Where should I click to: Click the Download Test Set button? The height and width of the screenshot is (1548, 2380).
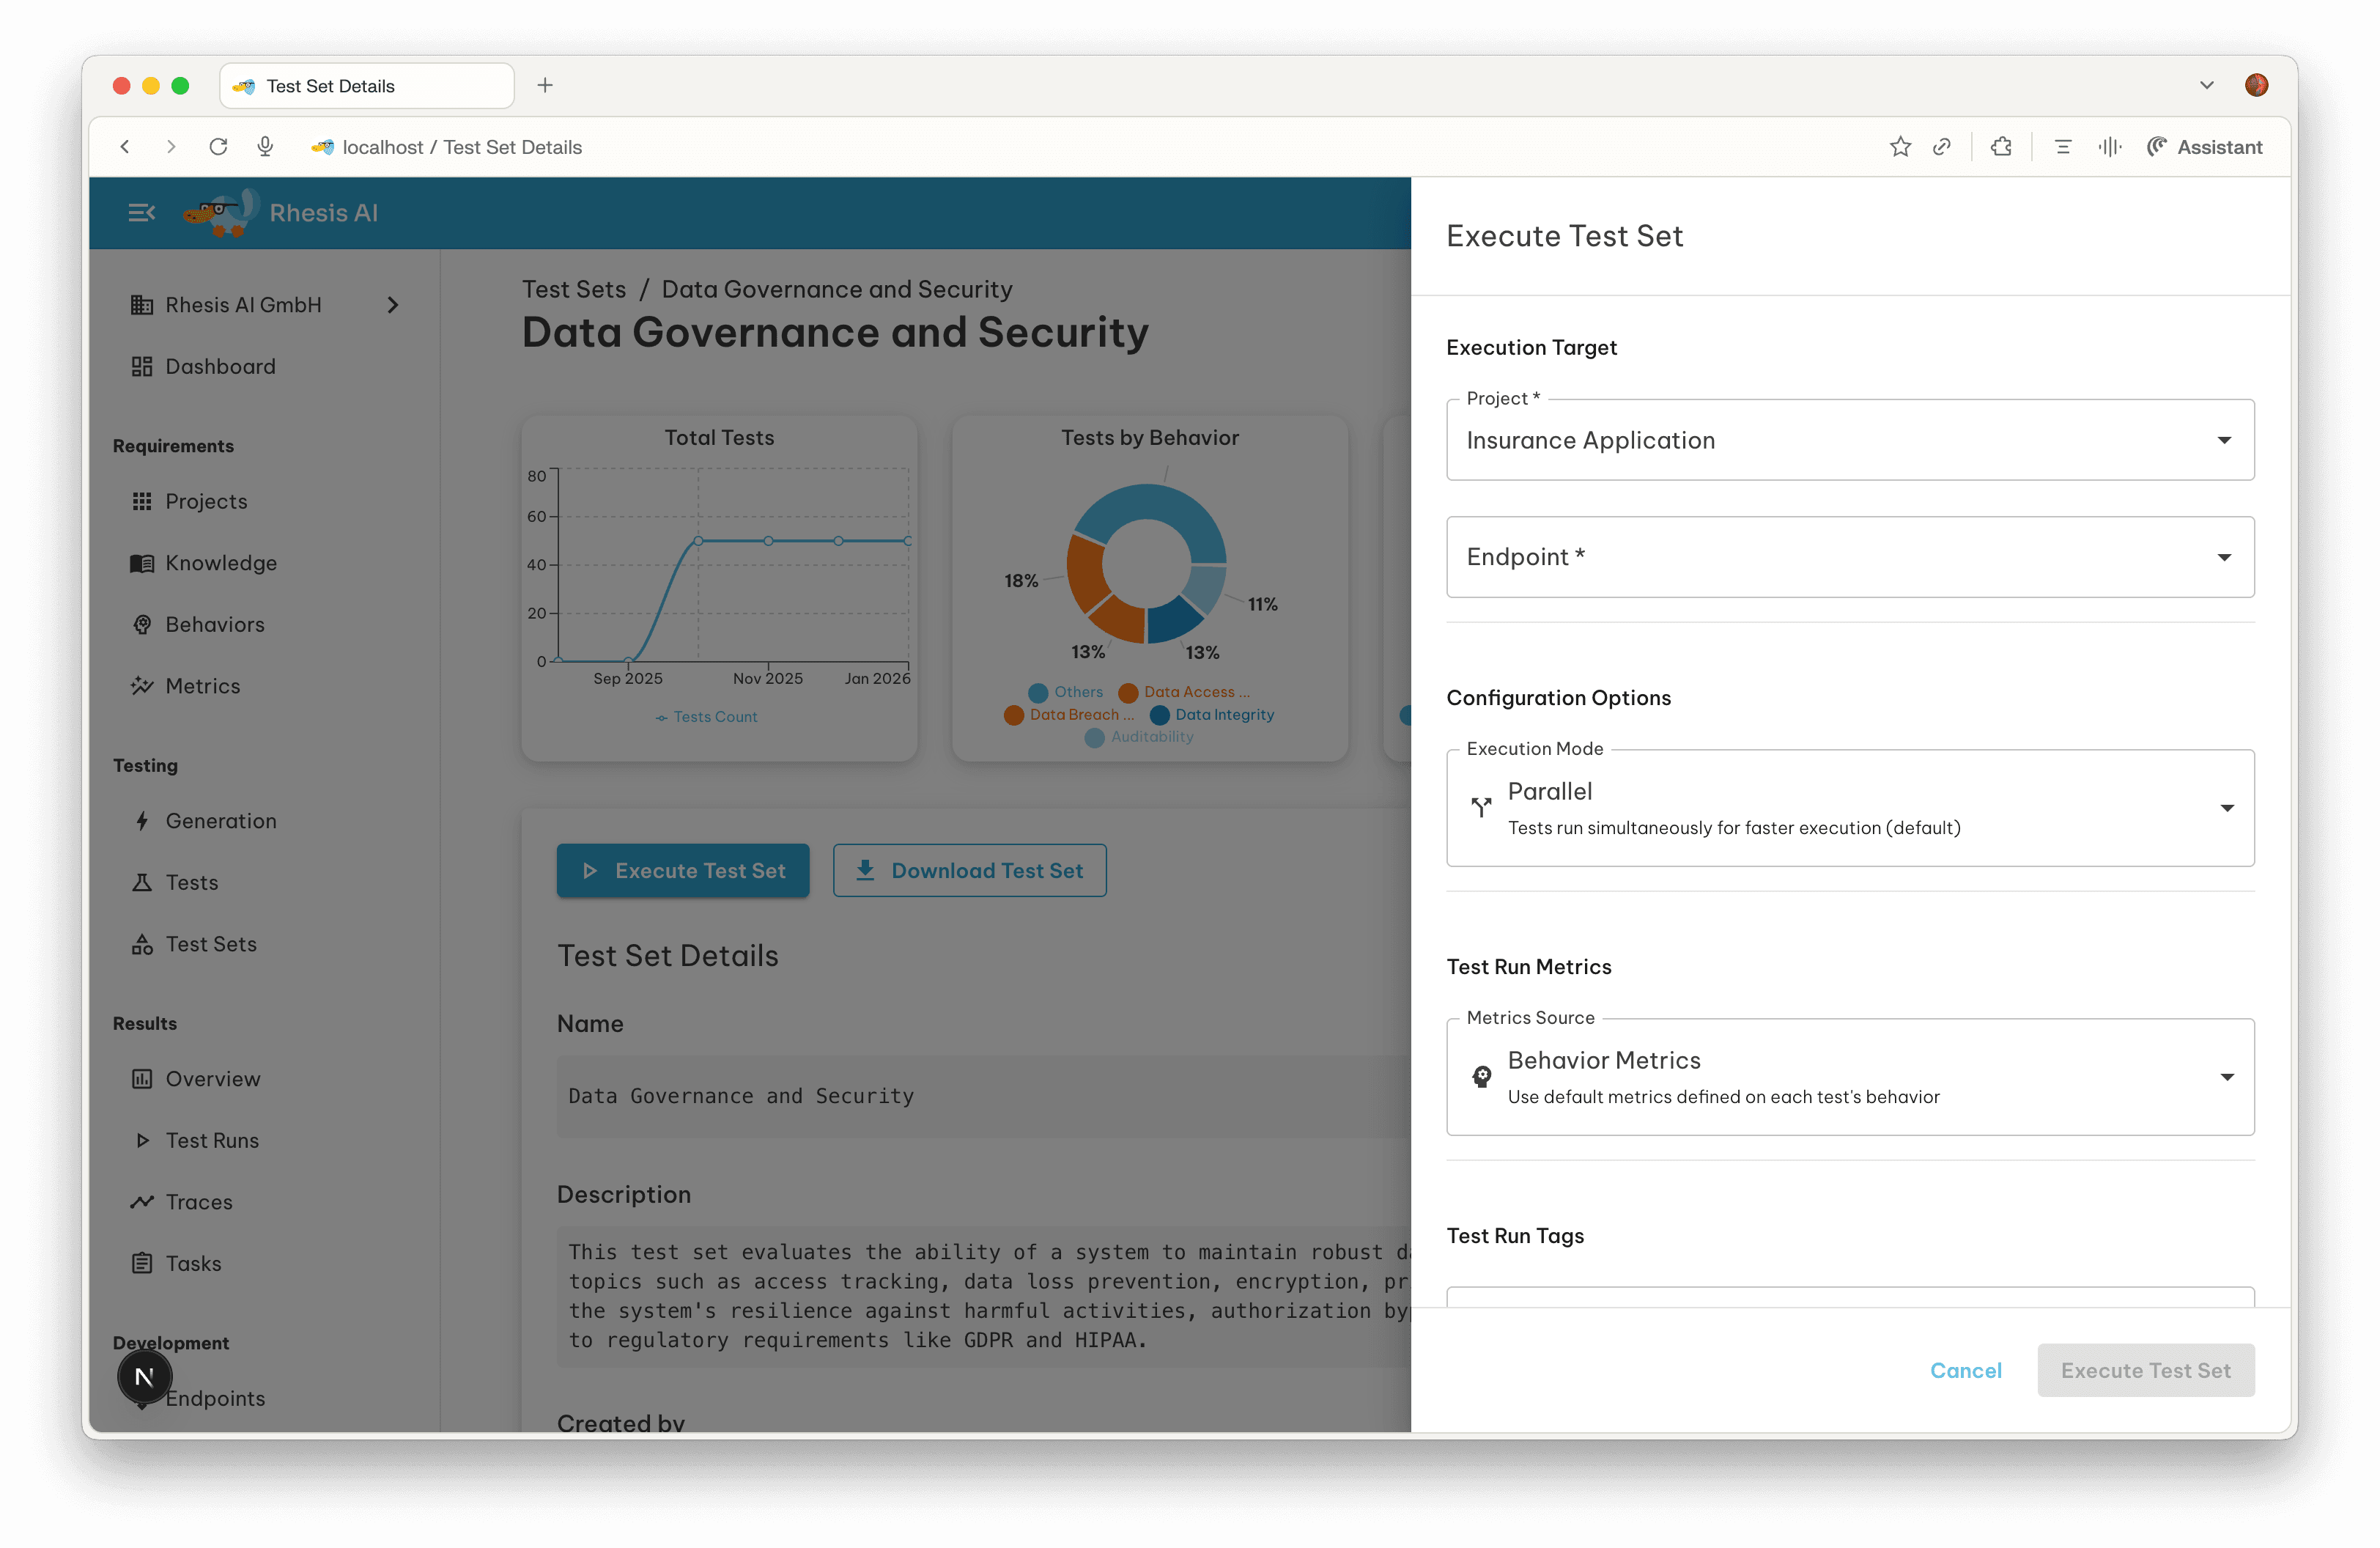click(969, 870)
